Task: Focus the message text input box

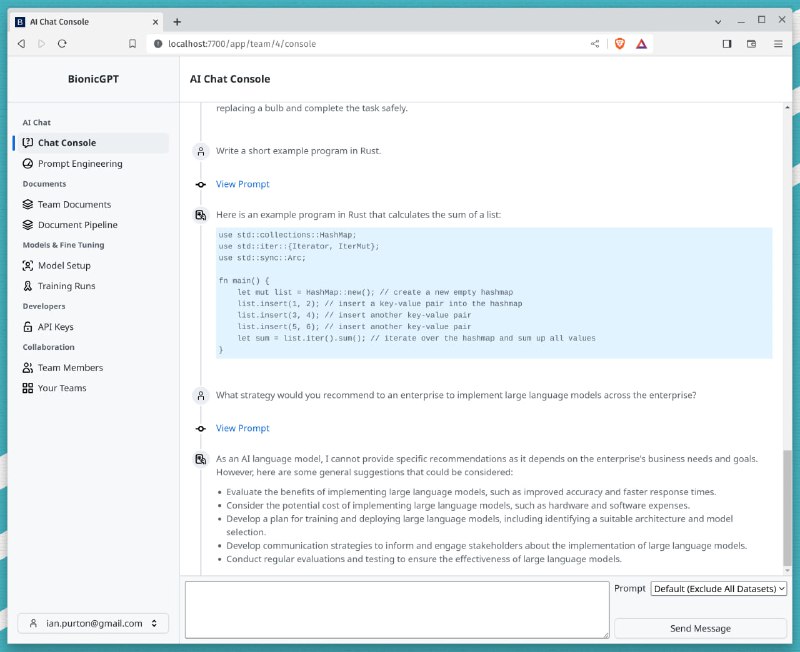Action: click(396, 609)
